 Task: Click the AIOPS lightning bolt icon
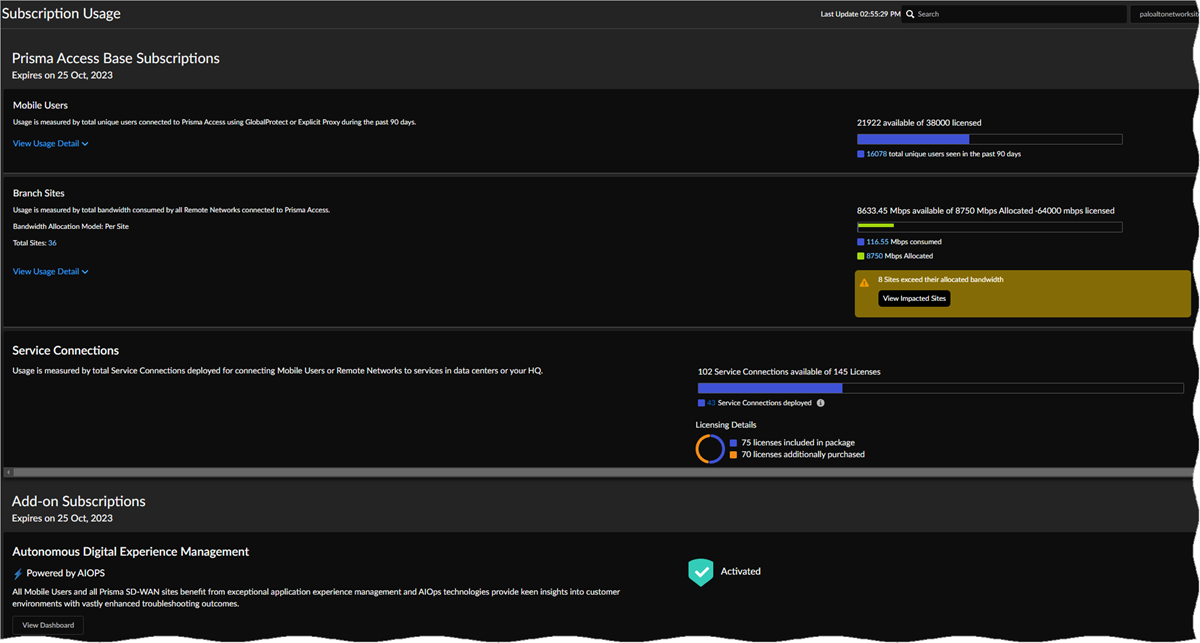(x=17, y=573)
